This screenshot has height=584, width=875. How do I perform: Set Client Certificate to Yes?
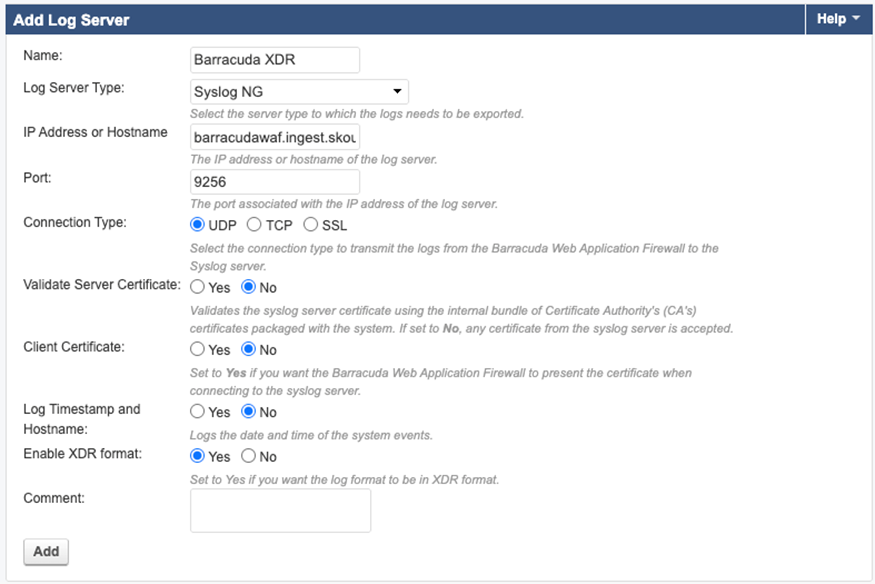point(198,350)
